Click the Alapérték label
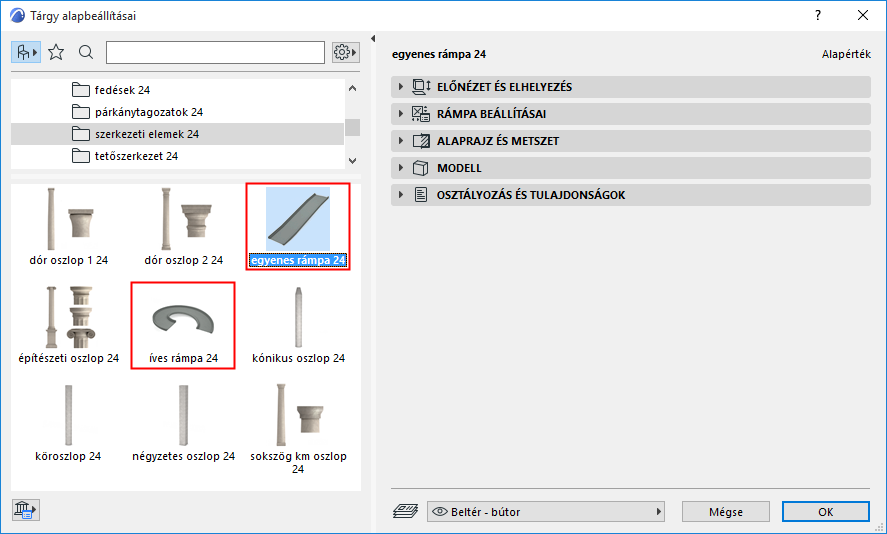 pyautogui.click(x=846, y=54)
